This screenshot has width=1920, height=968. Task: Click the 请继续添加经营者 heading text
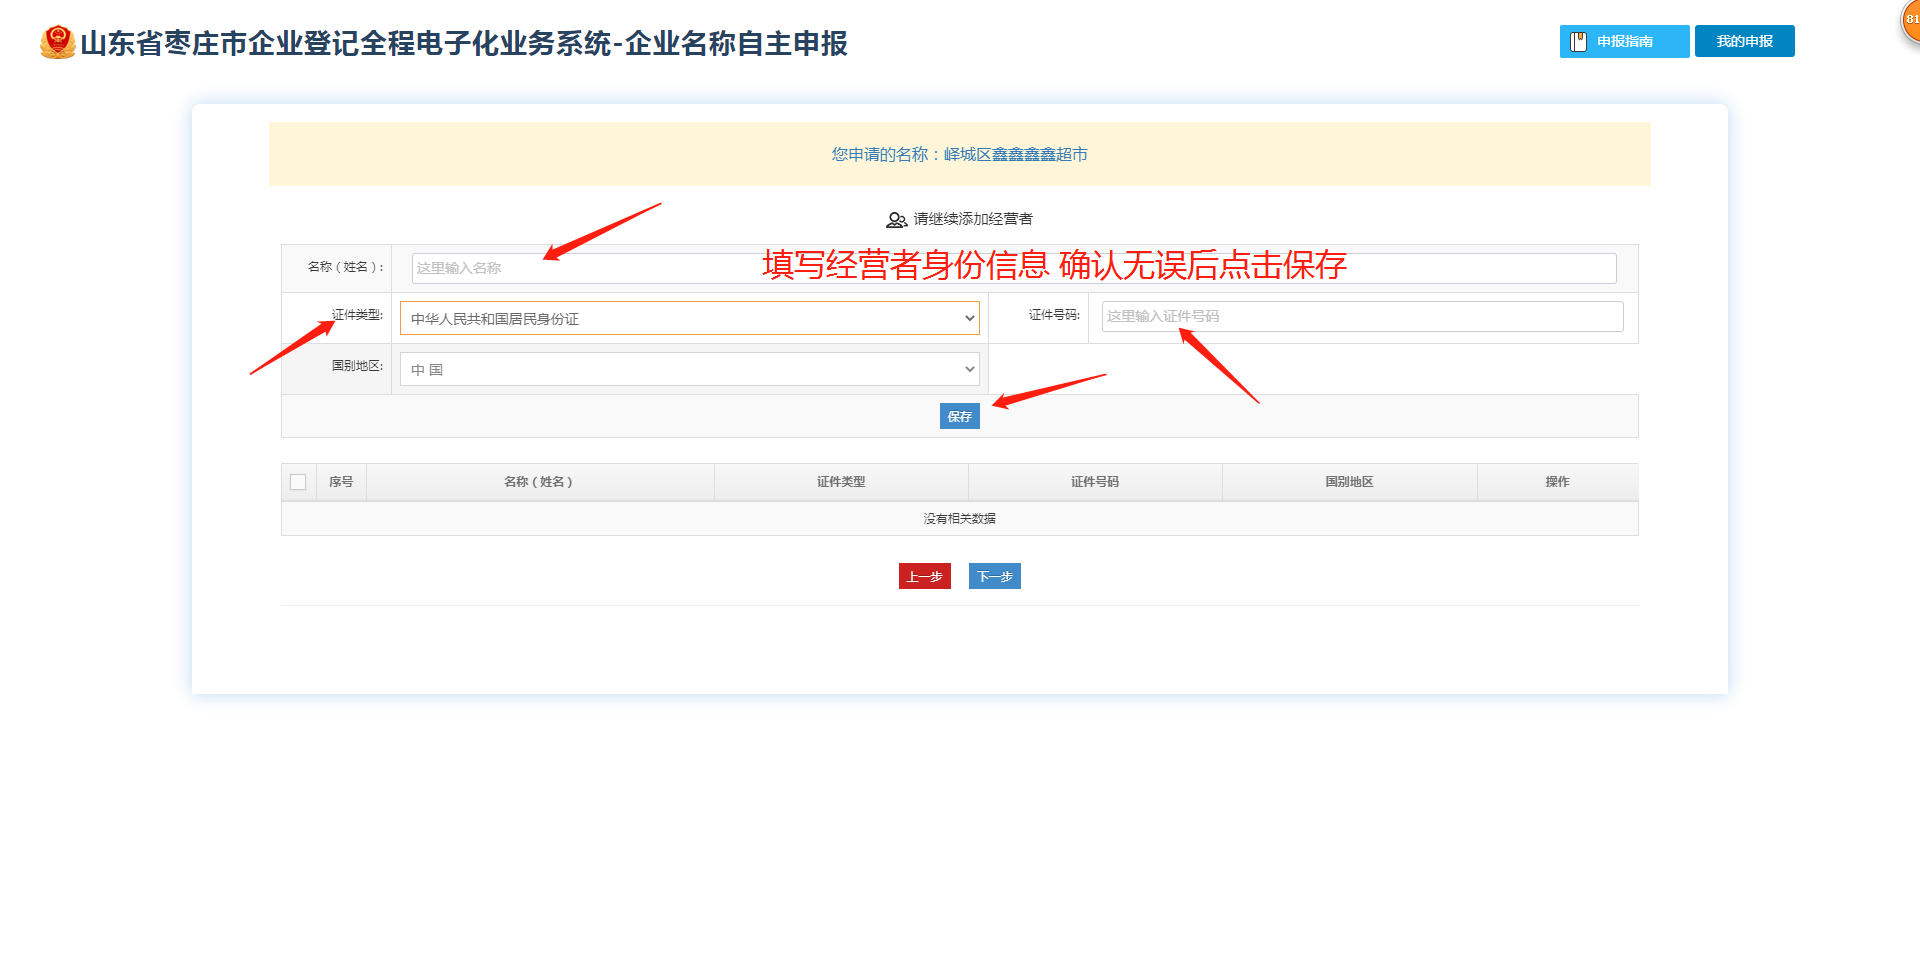click(x=973, y=219)
